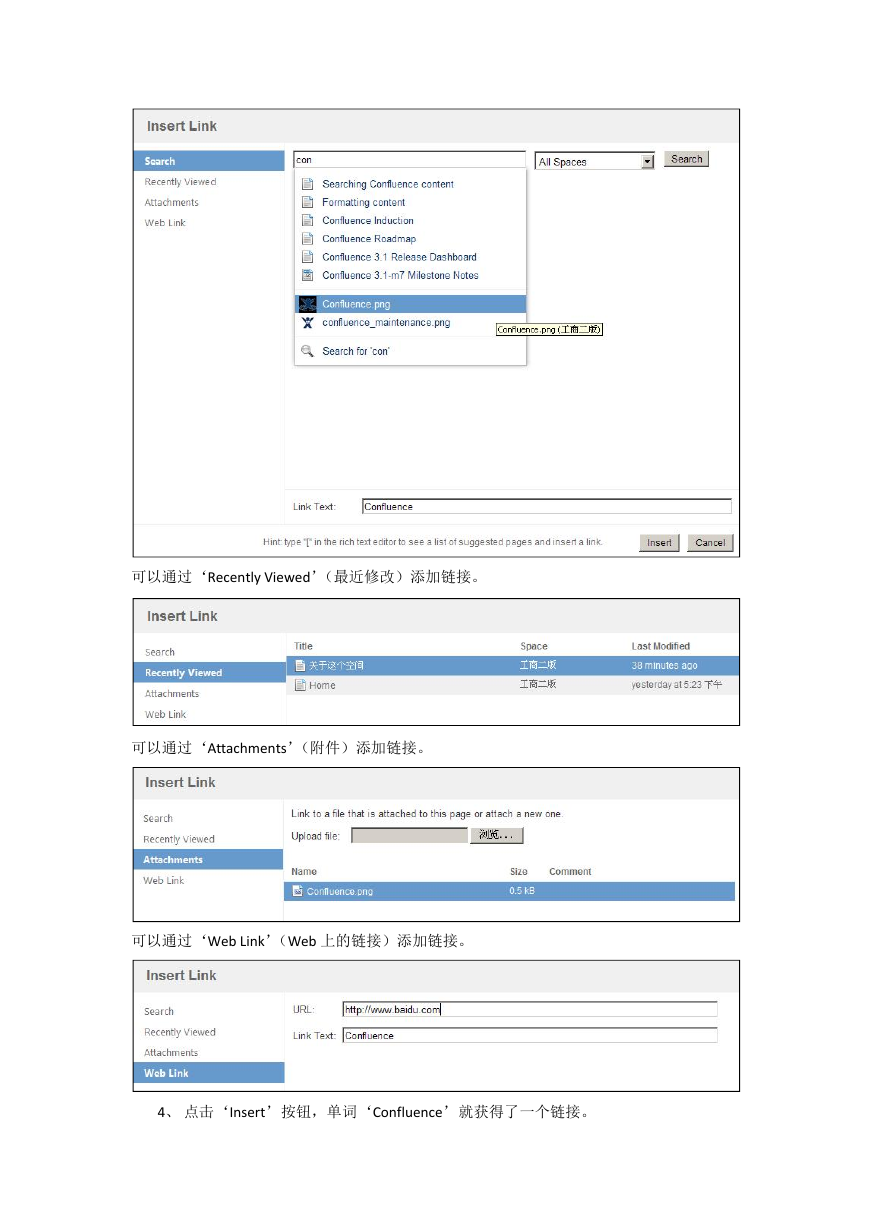Click 工商二版 space cell in Home row
This screenshot has width=869, height=1228.
click(x=538, y=685)
